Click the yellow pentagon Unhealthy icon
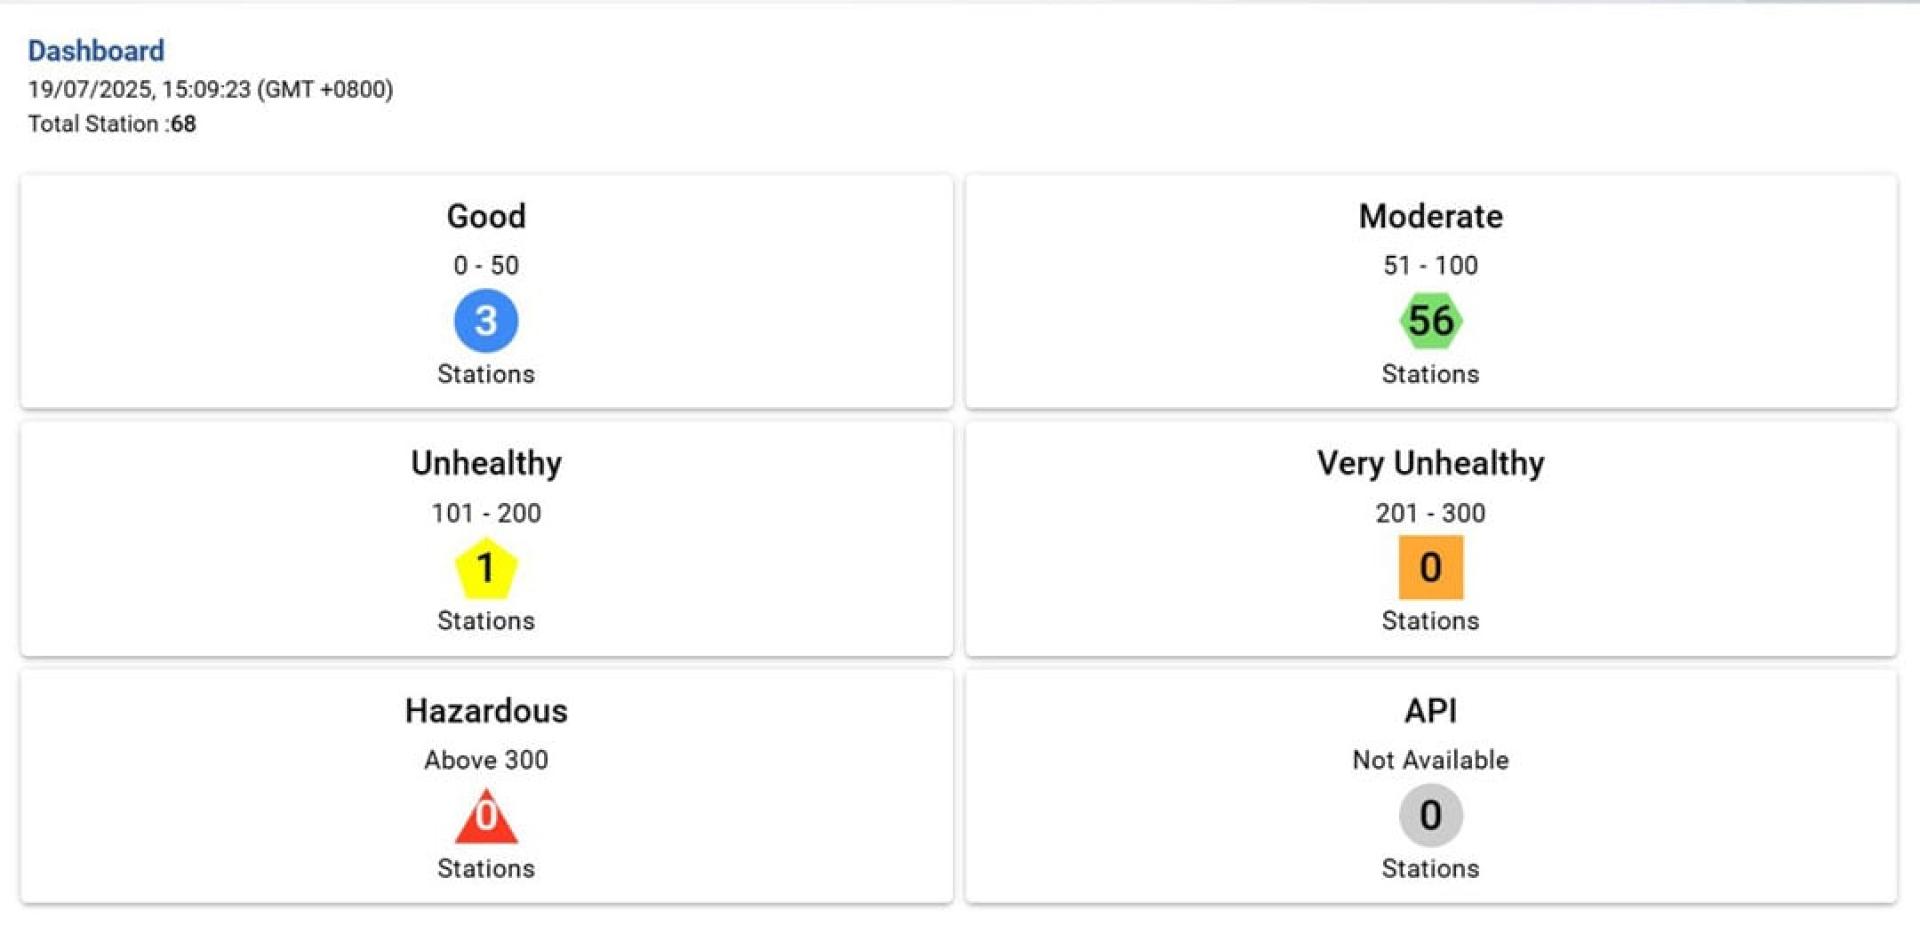The image size is (1920, 926). (486, 568)
